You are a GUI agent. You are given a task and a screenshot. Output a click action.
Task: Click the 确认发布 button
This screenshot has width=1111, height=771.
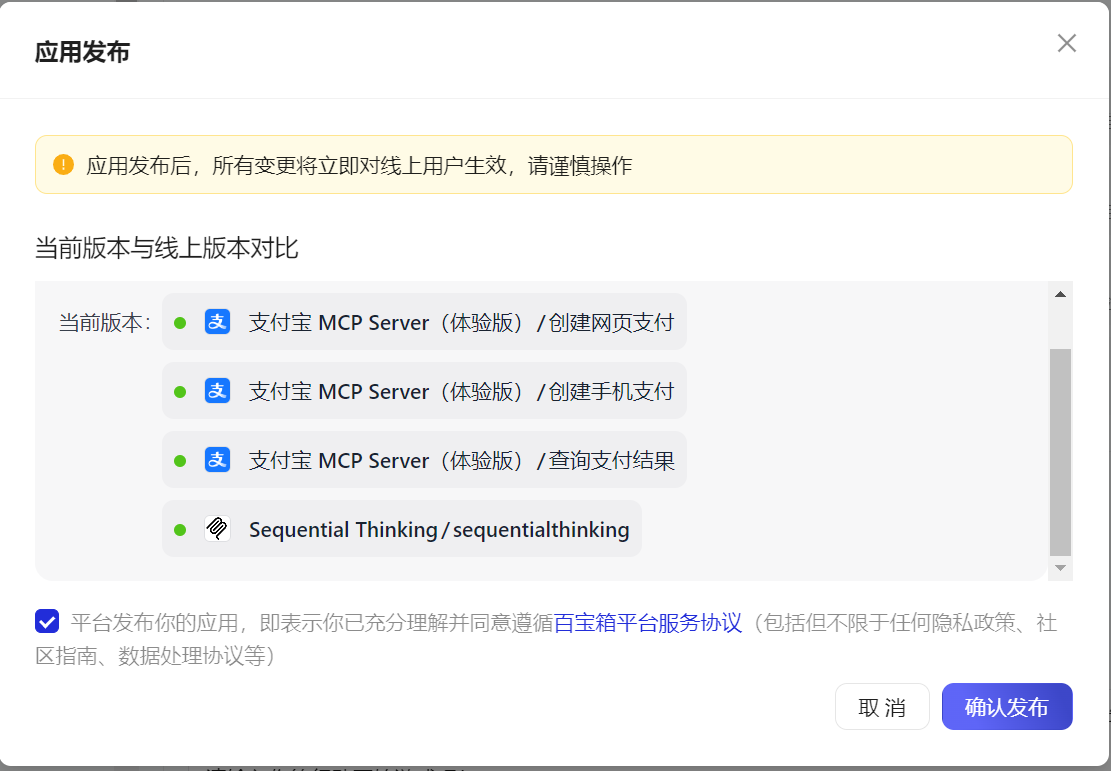tap(1007, 707)
